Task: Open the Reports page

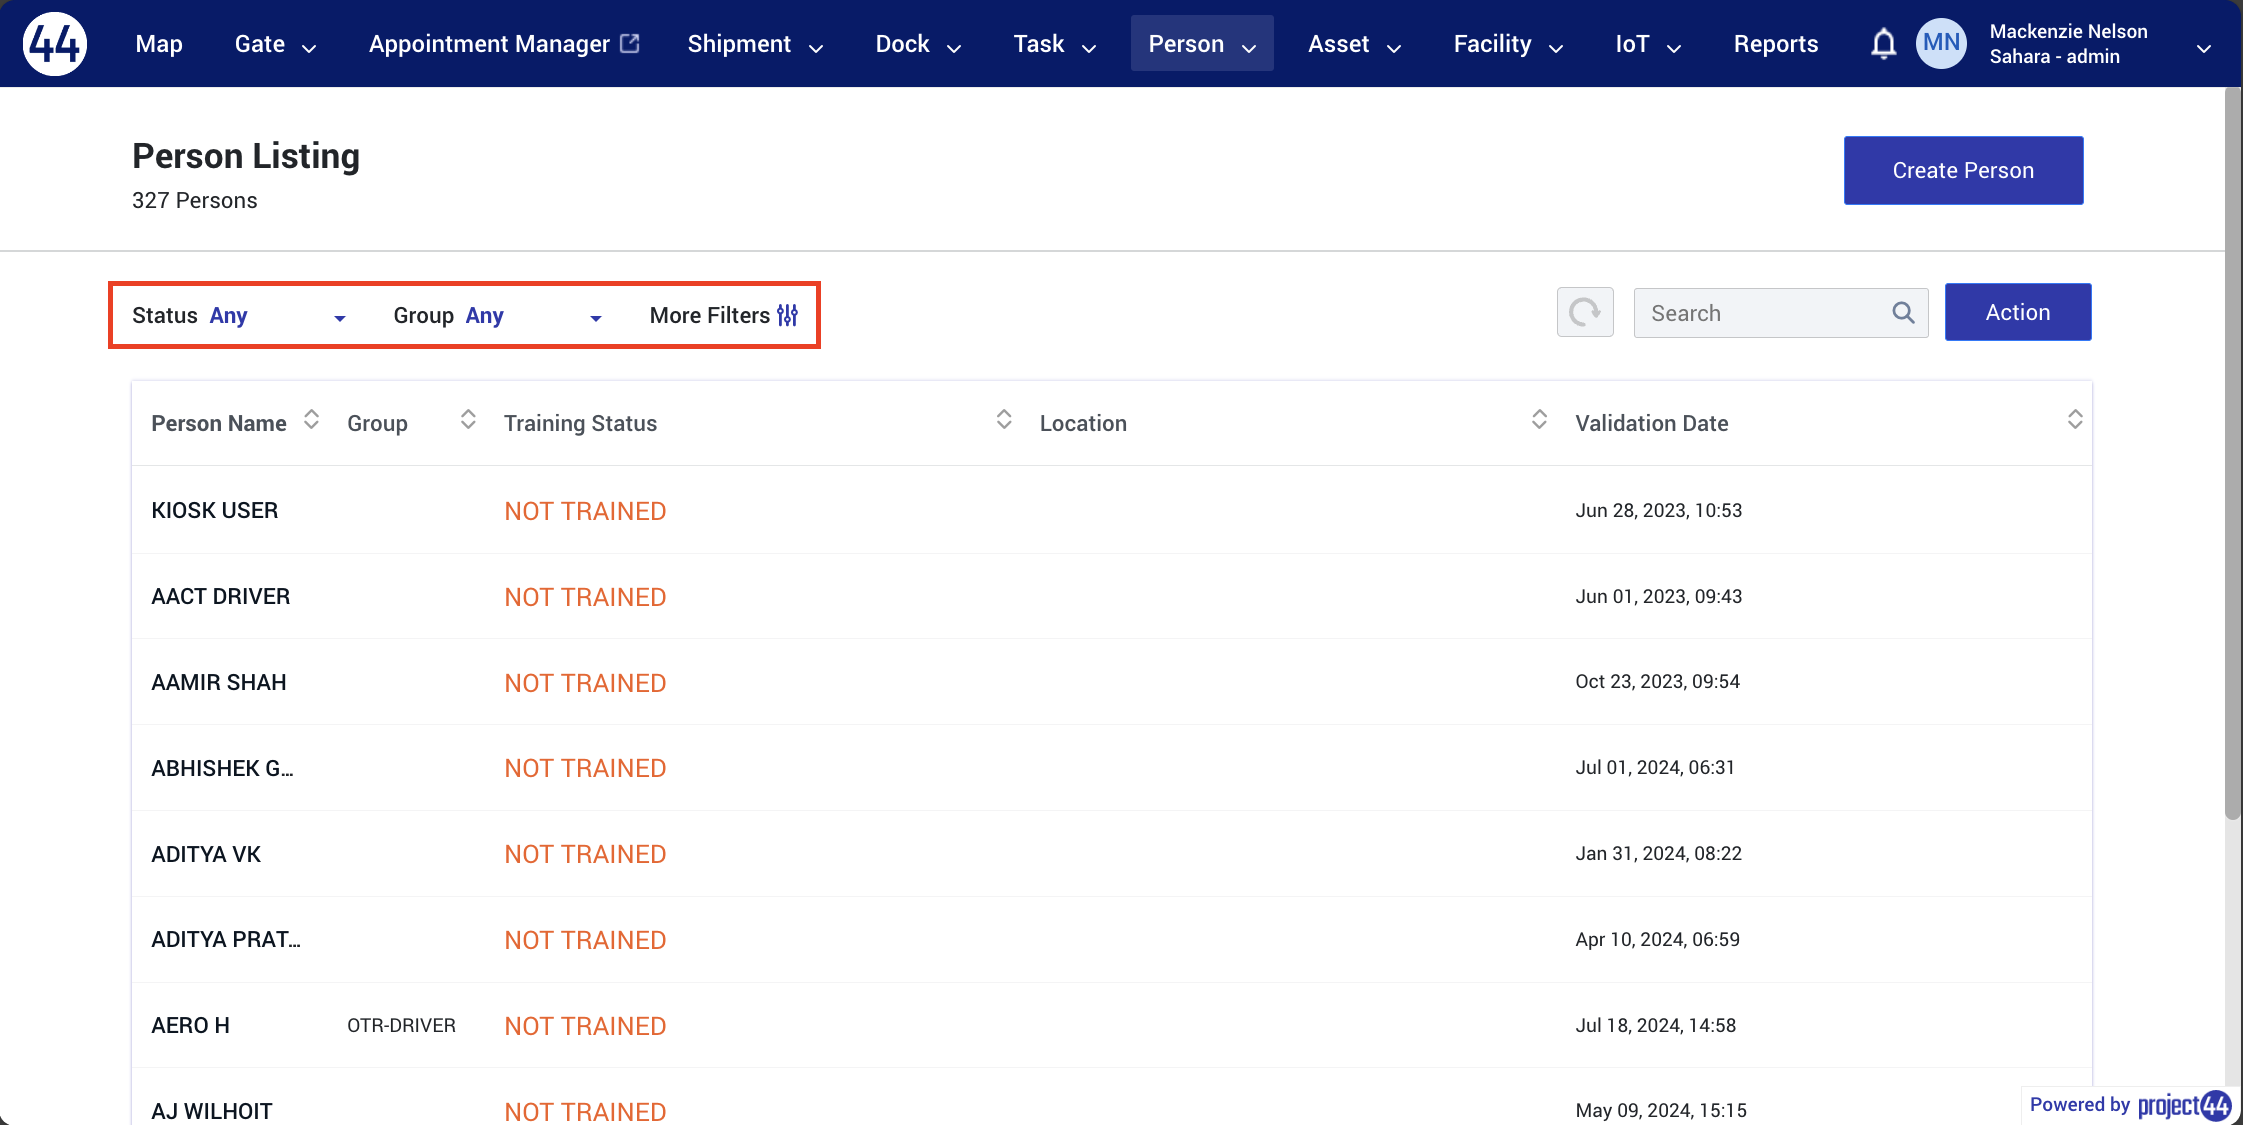Action: point(1776,44)
